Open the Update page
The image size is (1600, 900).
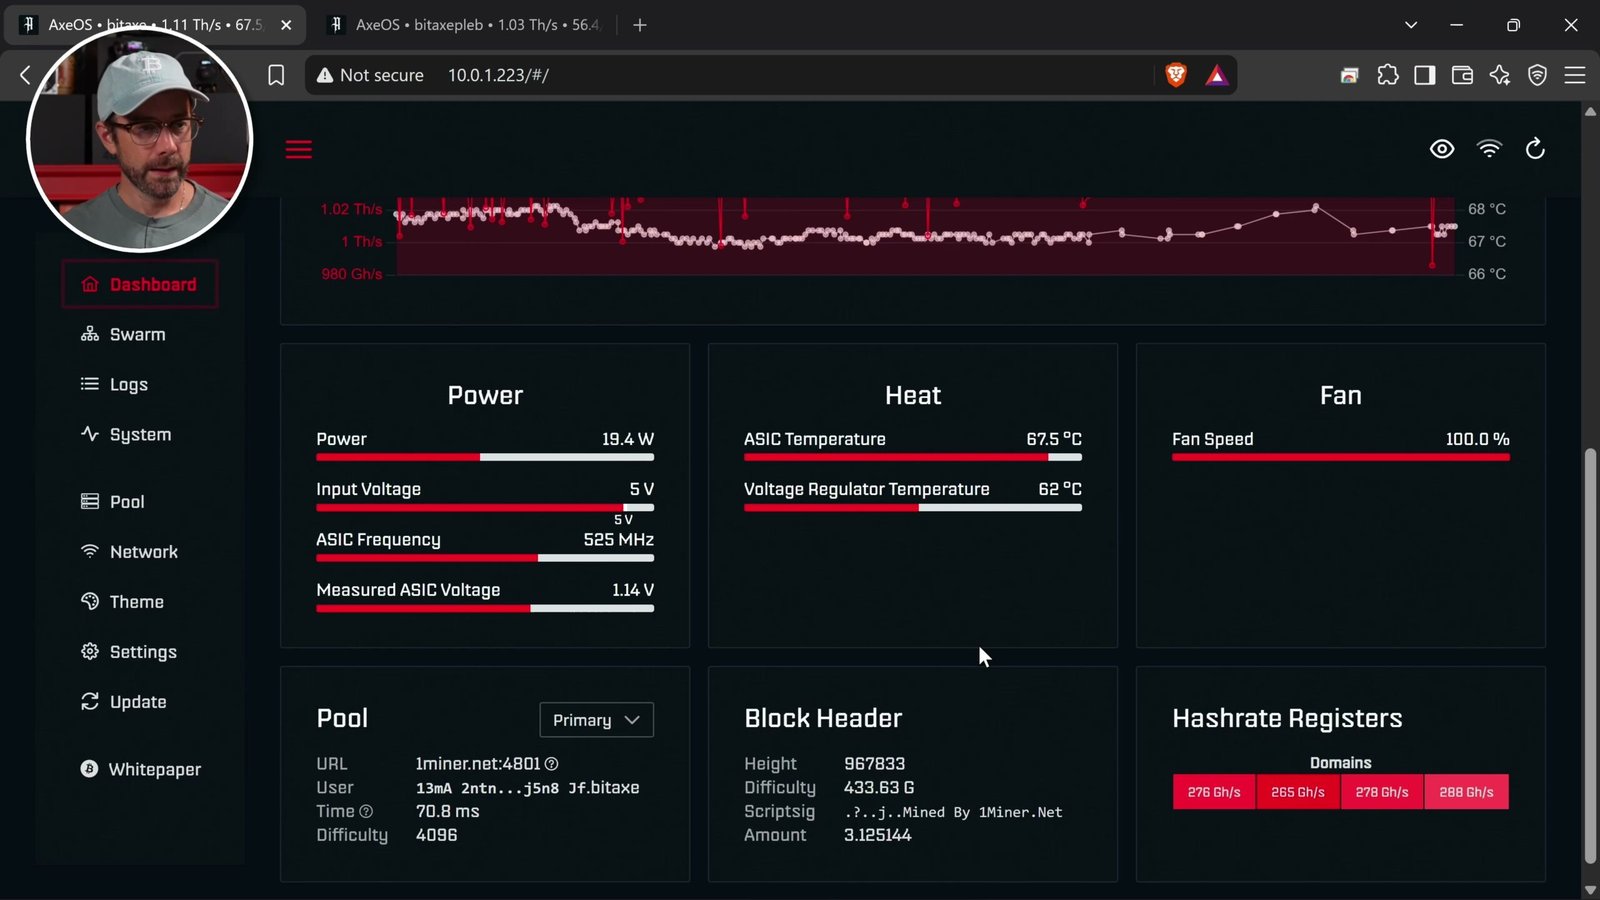tap(140, 702)
